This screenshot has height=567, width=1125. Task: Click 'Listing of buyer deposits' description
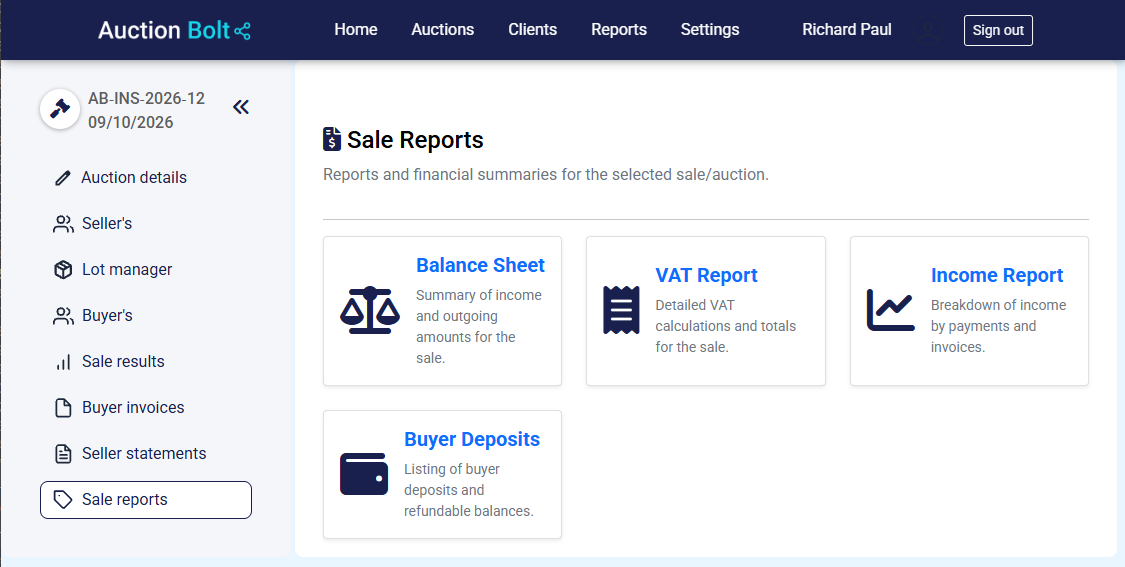point(469,490)
